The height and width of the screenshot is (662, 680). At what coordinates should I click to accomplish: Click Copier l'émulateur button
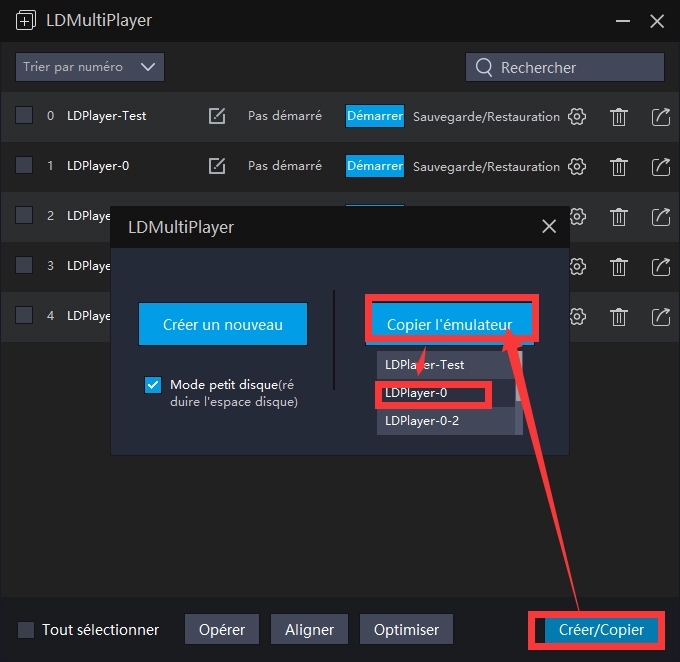(449, 324)
